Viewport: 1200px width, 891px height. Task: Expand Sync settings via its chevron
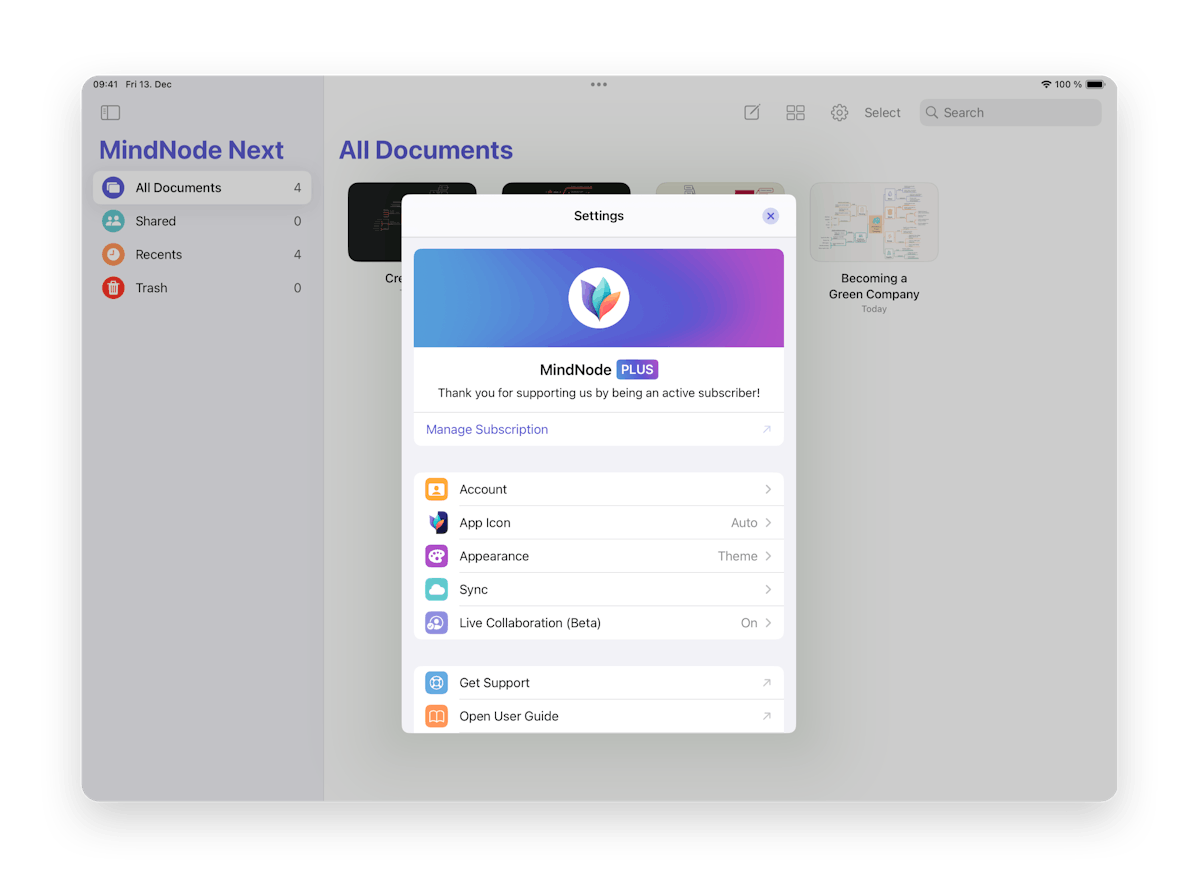coord(768,589)
